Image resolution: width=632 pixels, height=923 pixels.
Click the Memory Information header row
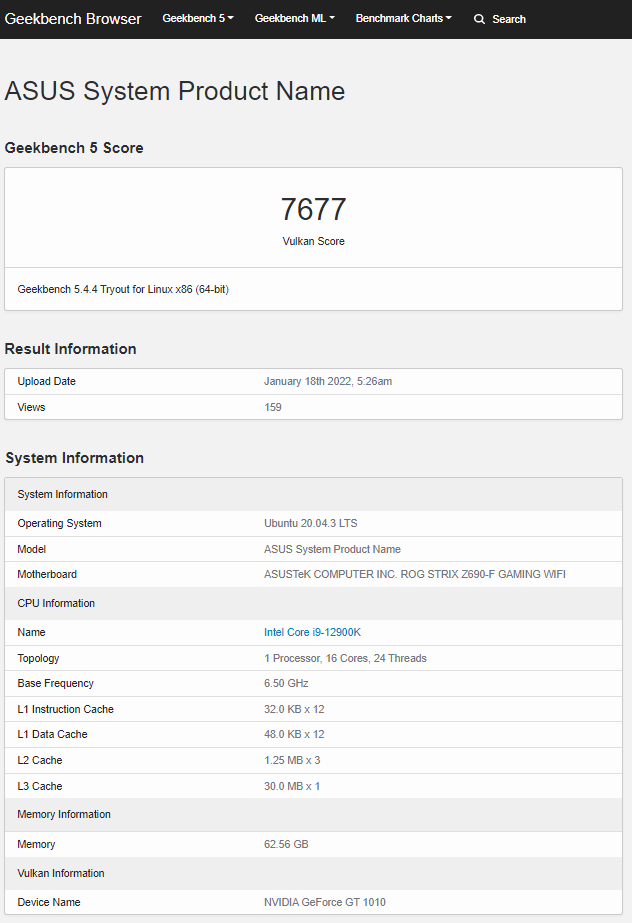pyautogui.click(x=314, y=815)
